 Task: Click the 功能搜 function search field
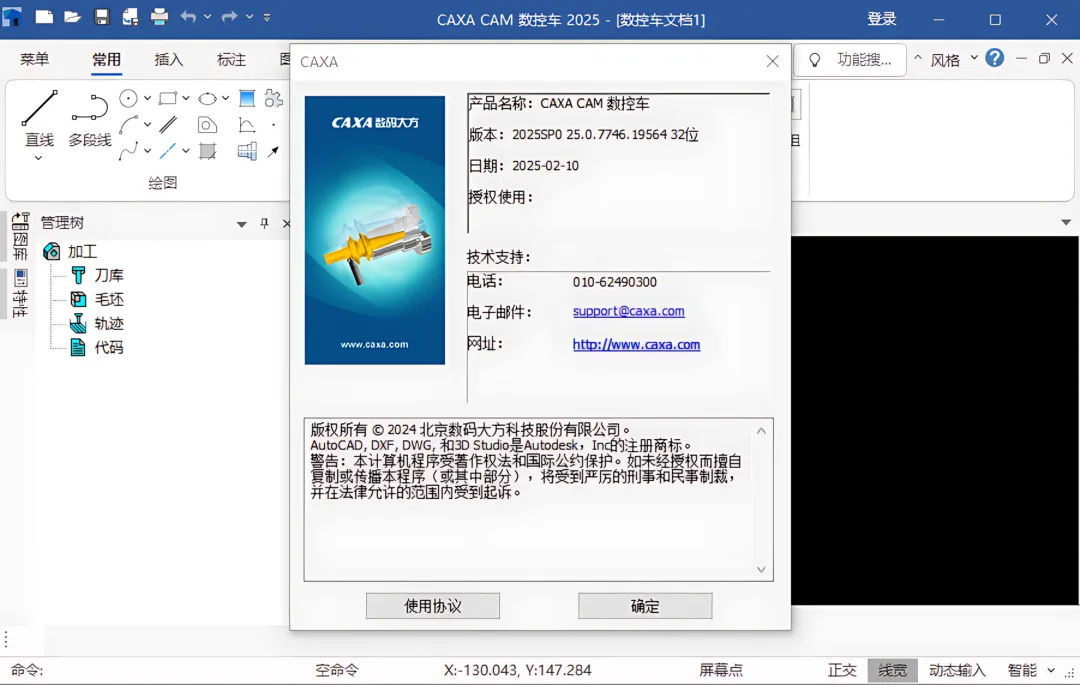tap(851, 60)
